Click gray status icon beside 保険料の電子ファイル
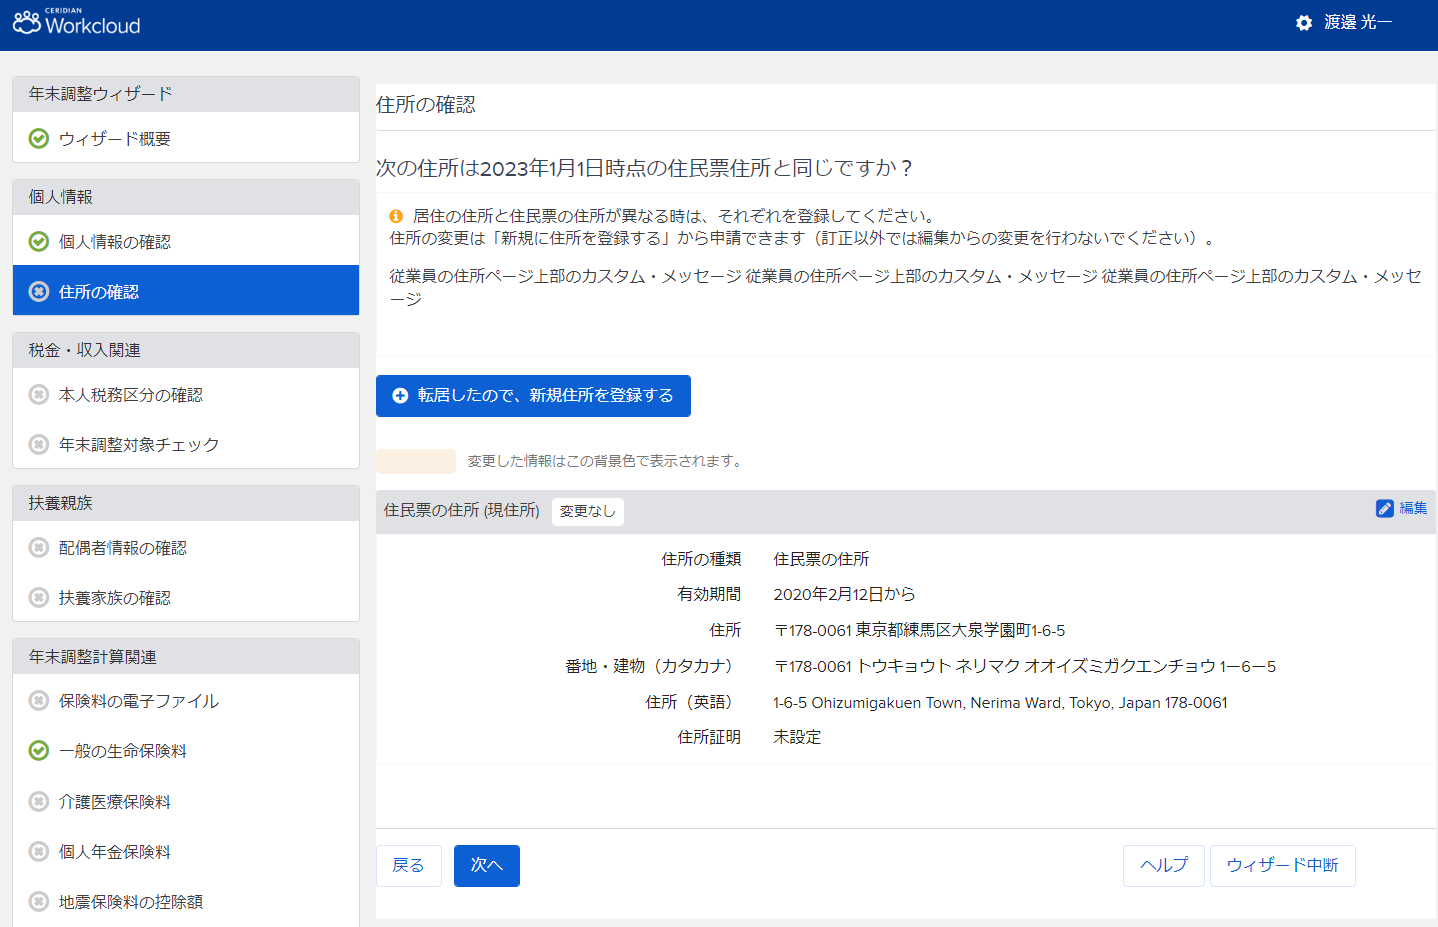Screen dimensions: 1438x927 coord(39,700)
